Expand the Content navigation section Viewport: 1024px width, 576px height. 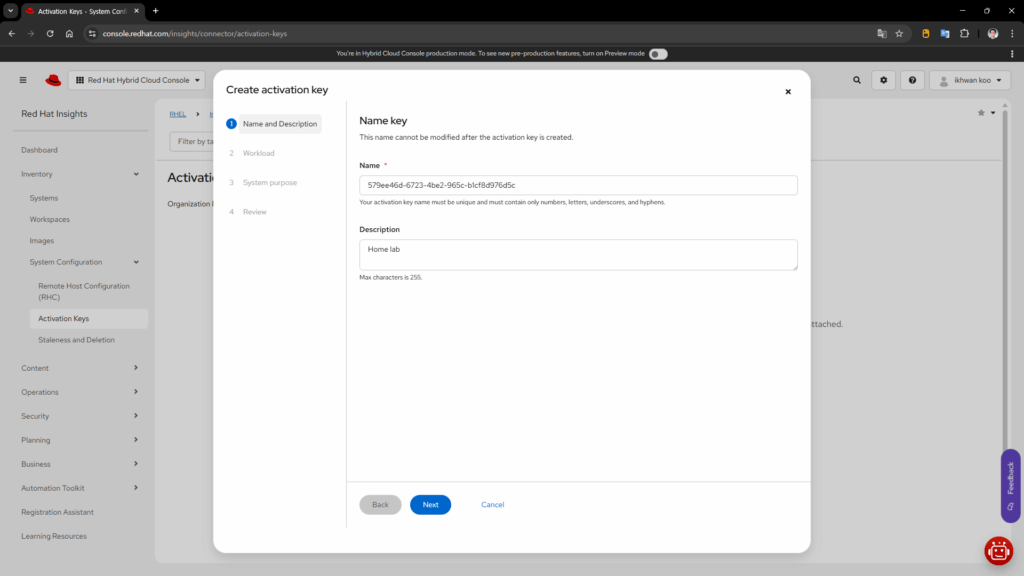[80, 368]
